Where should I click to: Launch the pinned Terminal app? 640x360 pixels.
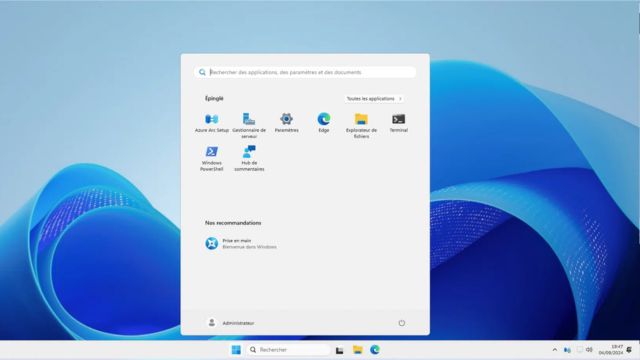click(x=398, y=123)
